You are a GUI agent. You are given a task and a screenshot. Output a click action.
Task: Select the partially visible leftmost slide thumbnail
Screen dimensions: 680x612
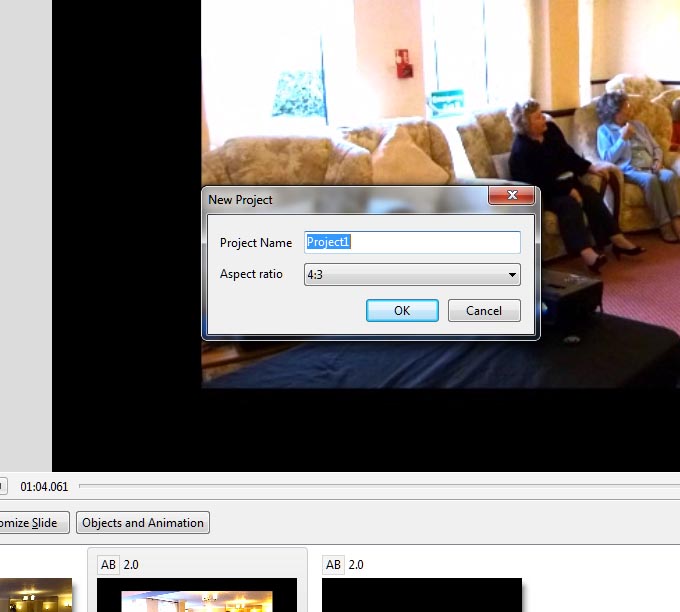[x=36, y=596]
